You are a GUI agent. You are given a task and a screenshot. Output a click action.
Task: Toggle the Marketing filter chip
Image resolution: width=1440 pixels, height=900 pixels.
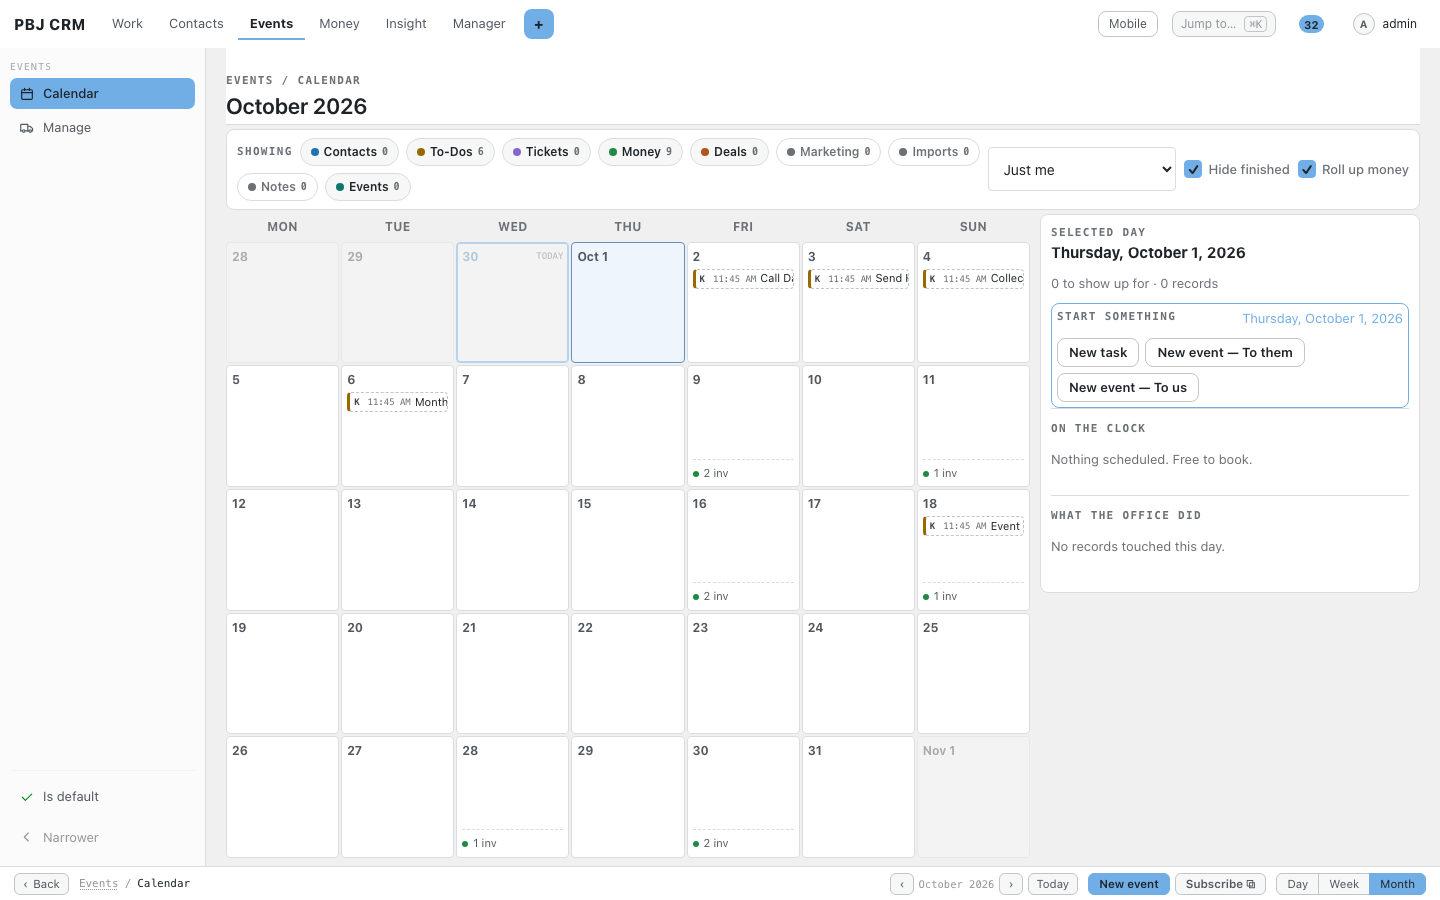tap(828, 152)
